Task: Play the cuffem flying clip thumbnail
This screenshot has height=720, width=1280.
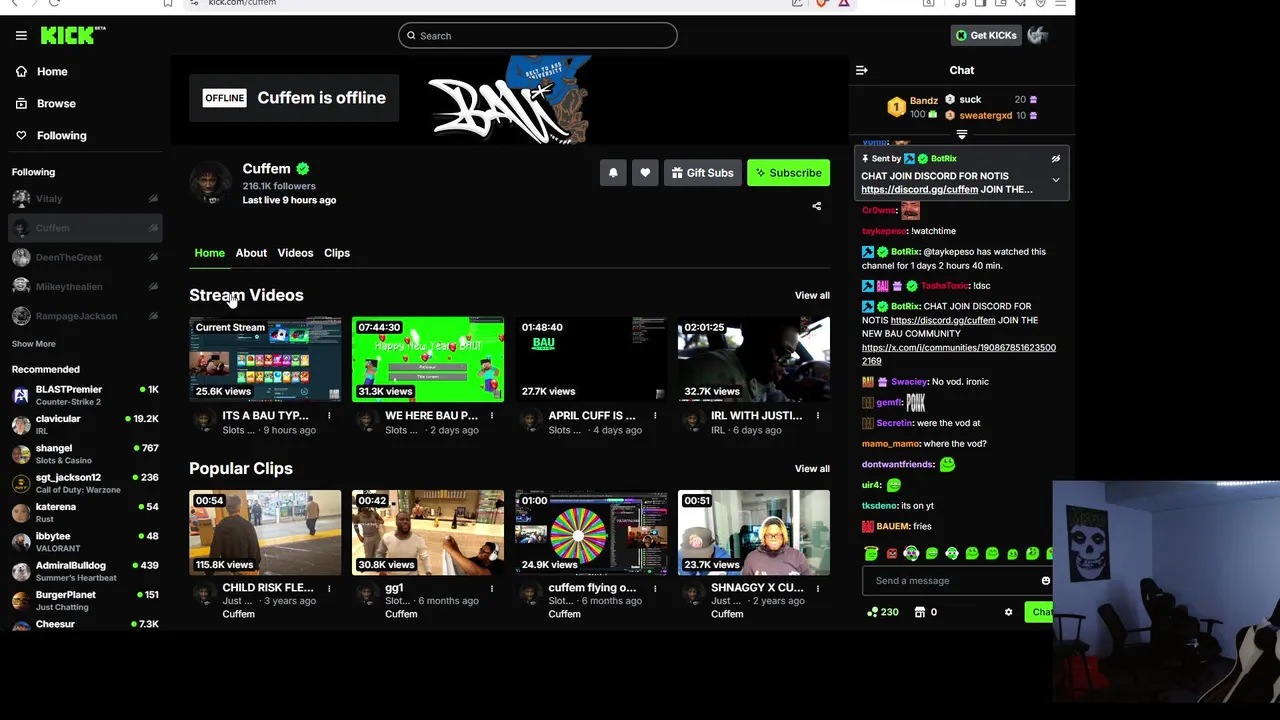Action: click(591, 532)
